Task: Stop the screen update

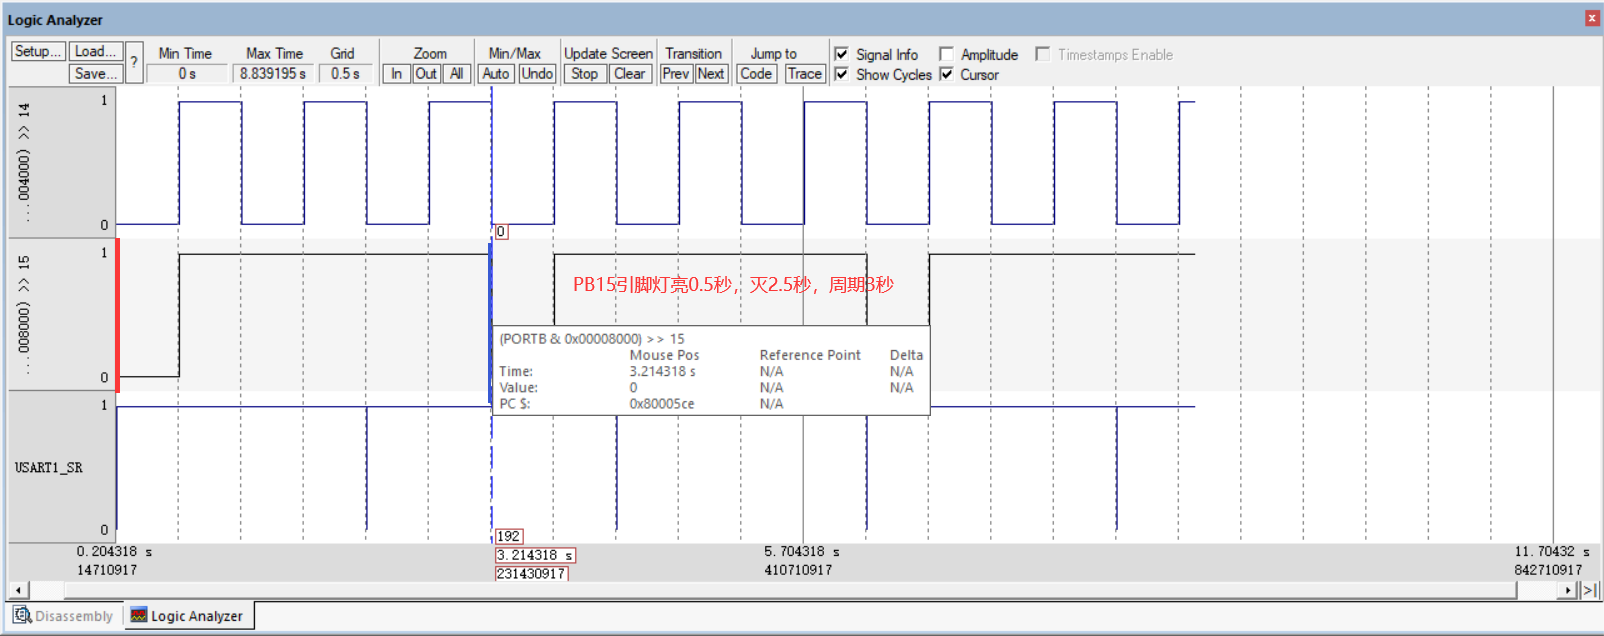Action: pos(585,74)
